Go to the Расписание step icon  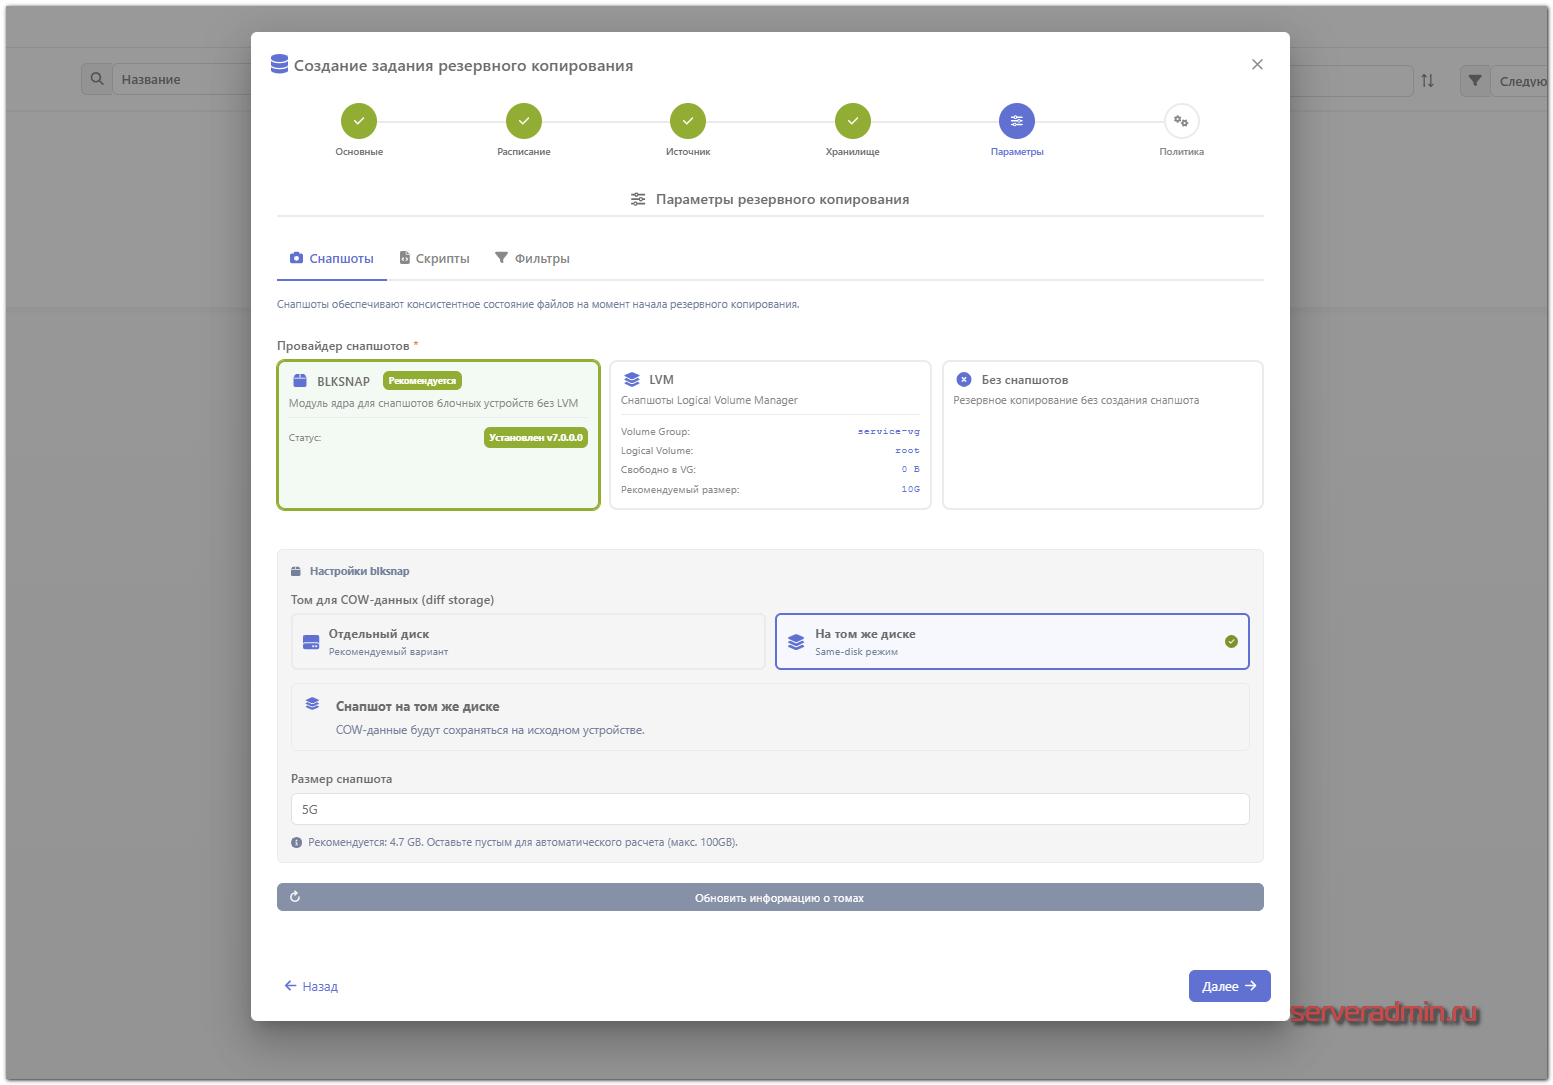click(523, 121)
